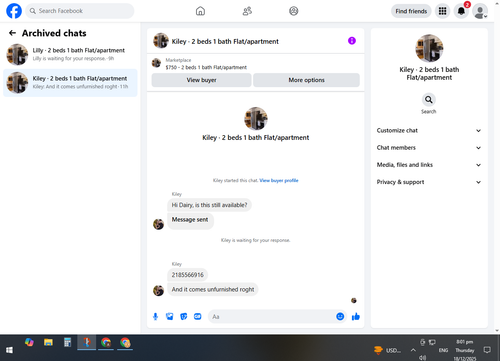The width and height of the screenshot is (500, 361).
Task: Click the message '2185566916'
Action: (188, 275)
